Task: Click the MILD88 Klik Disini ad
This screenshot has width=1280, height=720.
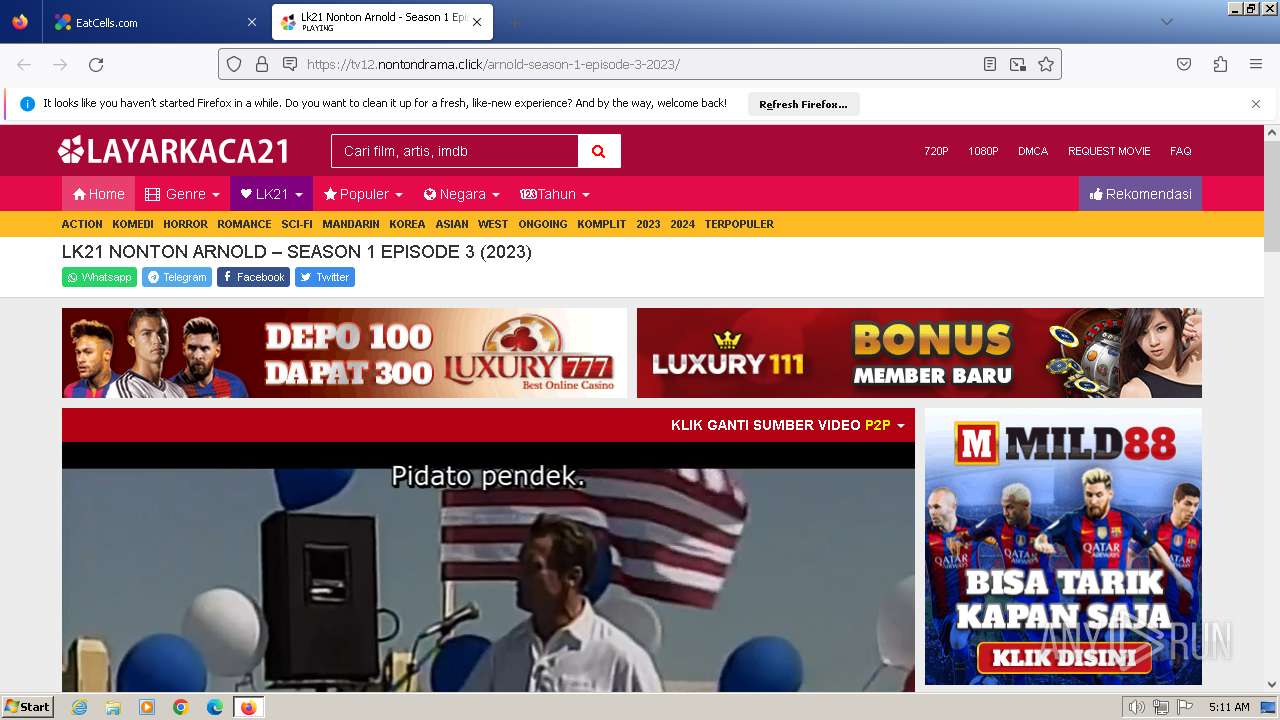Action: coord(1063,546)
